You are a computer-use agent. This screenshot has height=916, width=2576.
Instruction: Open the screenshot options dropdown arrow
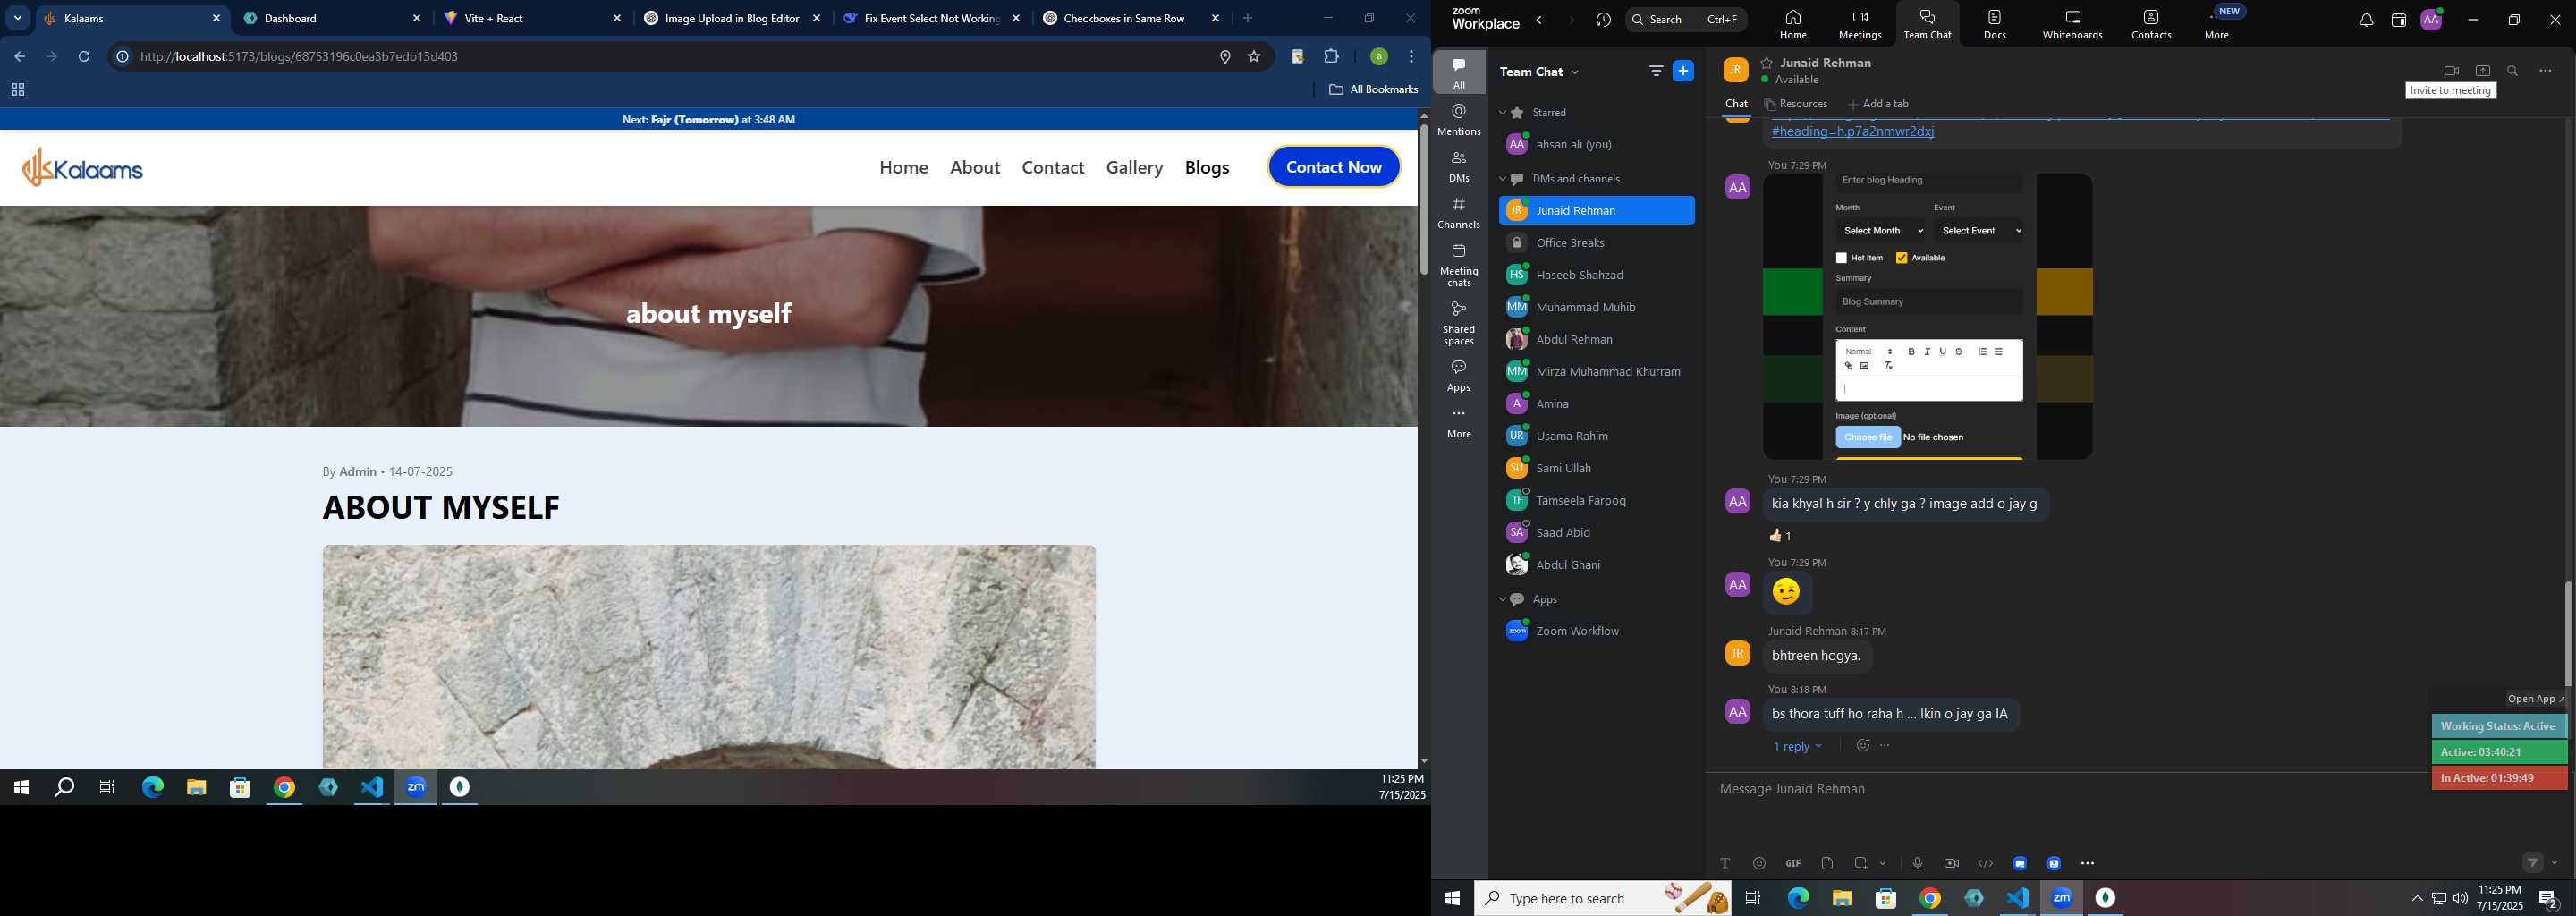pyautogui.click(x=1883, y=863)
